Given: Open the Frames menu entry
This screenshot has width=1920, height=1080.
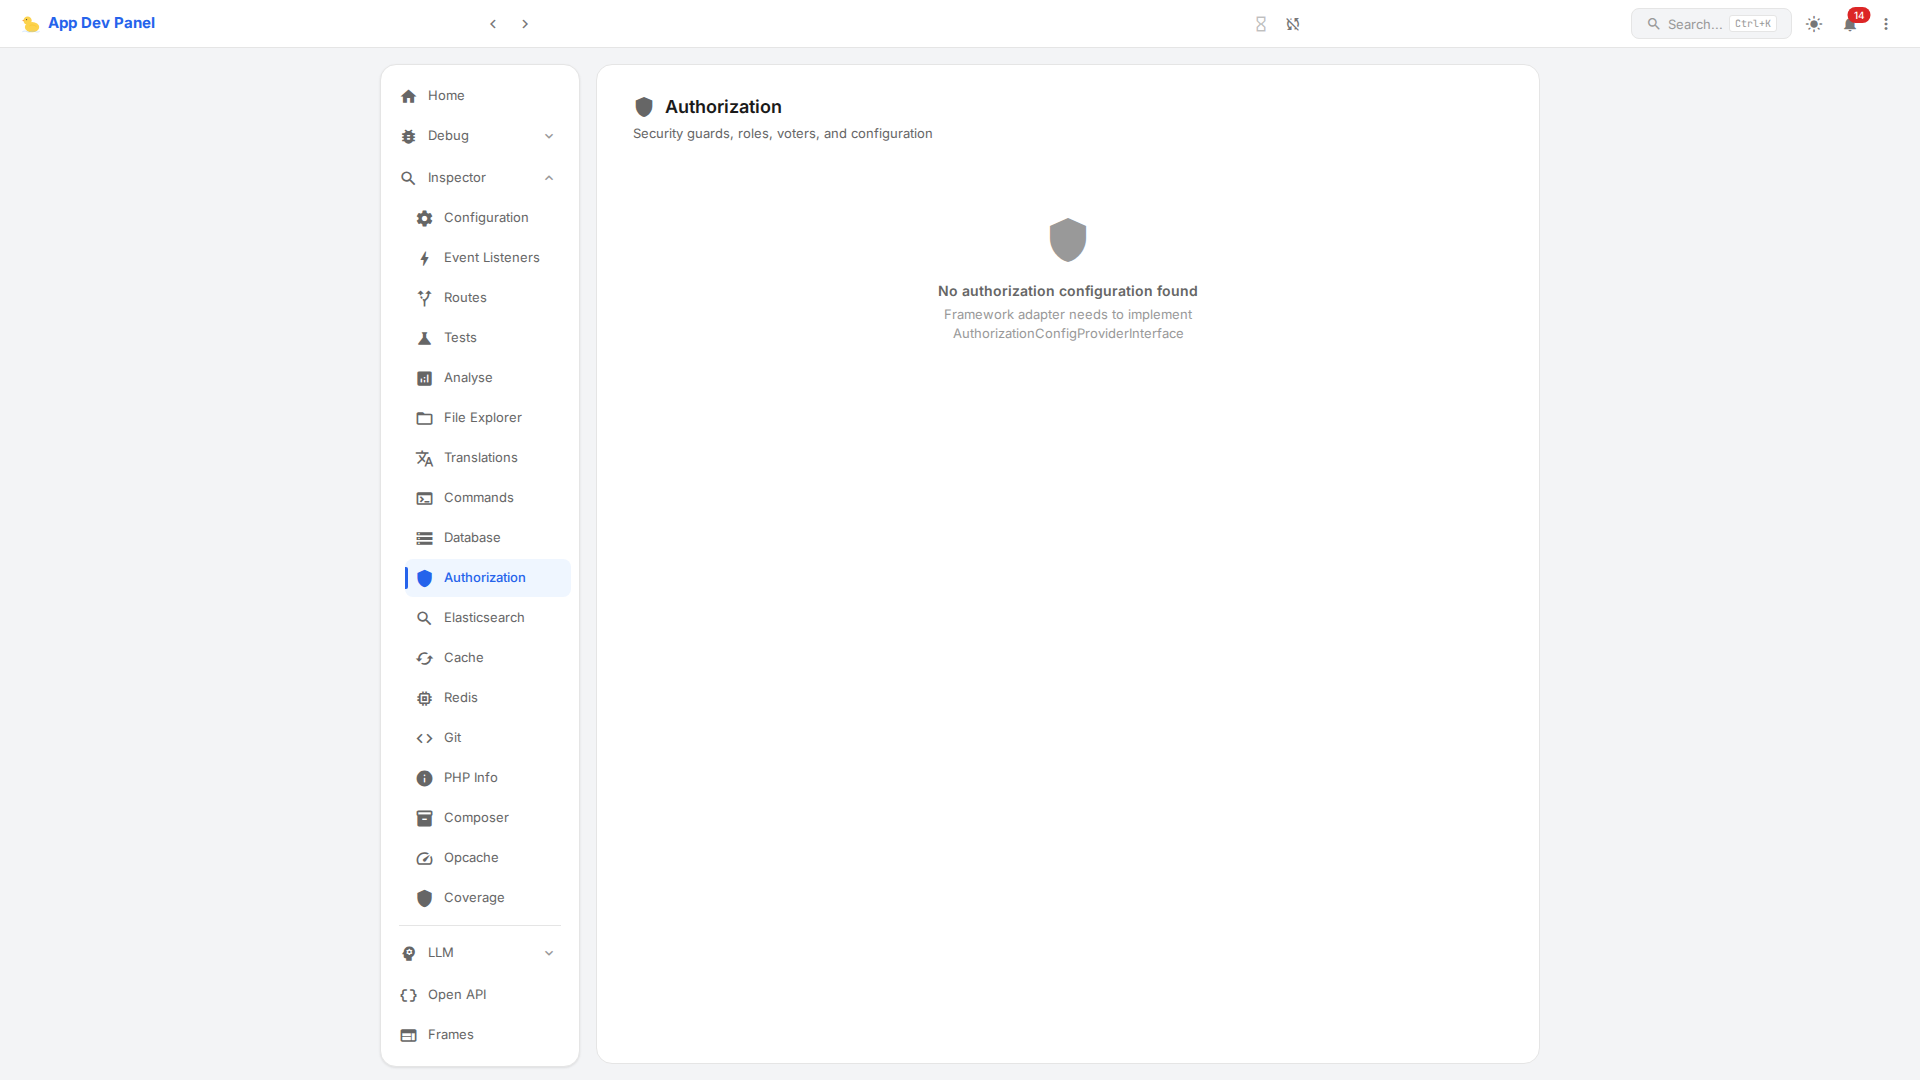Looking at the screenshot, I should pyautogui.click(x=450, y=1034).
